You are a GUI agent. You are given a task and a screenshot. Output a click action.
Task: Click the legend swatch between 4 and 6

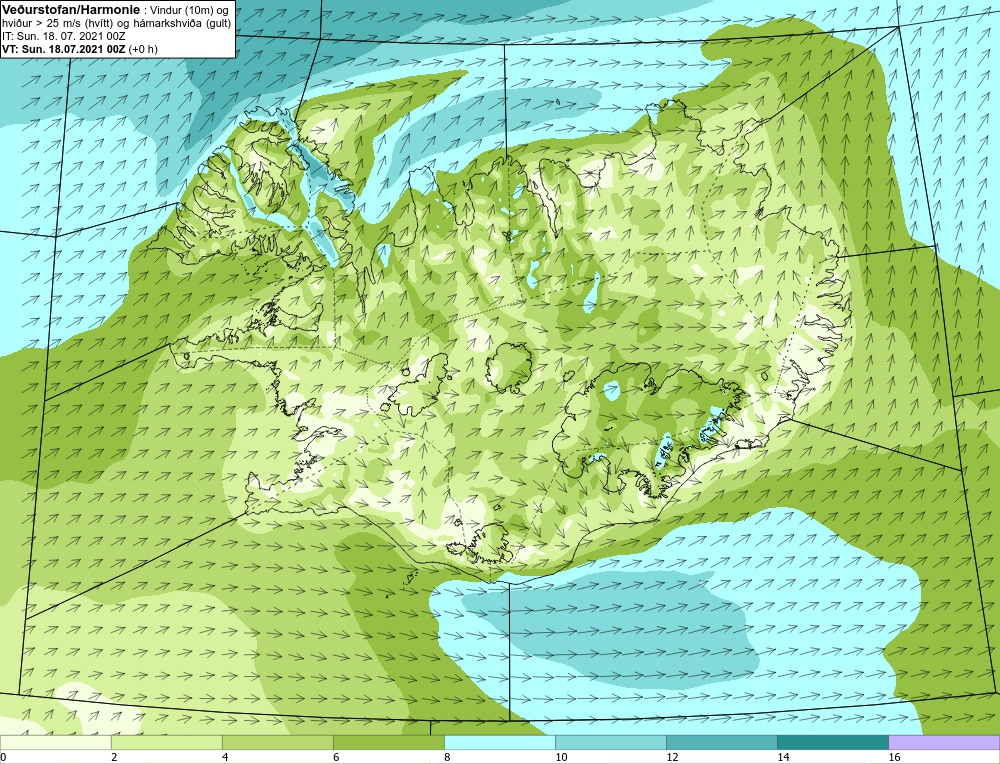(x=277, y=742)
